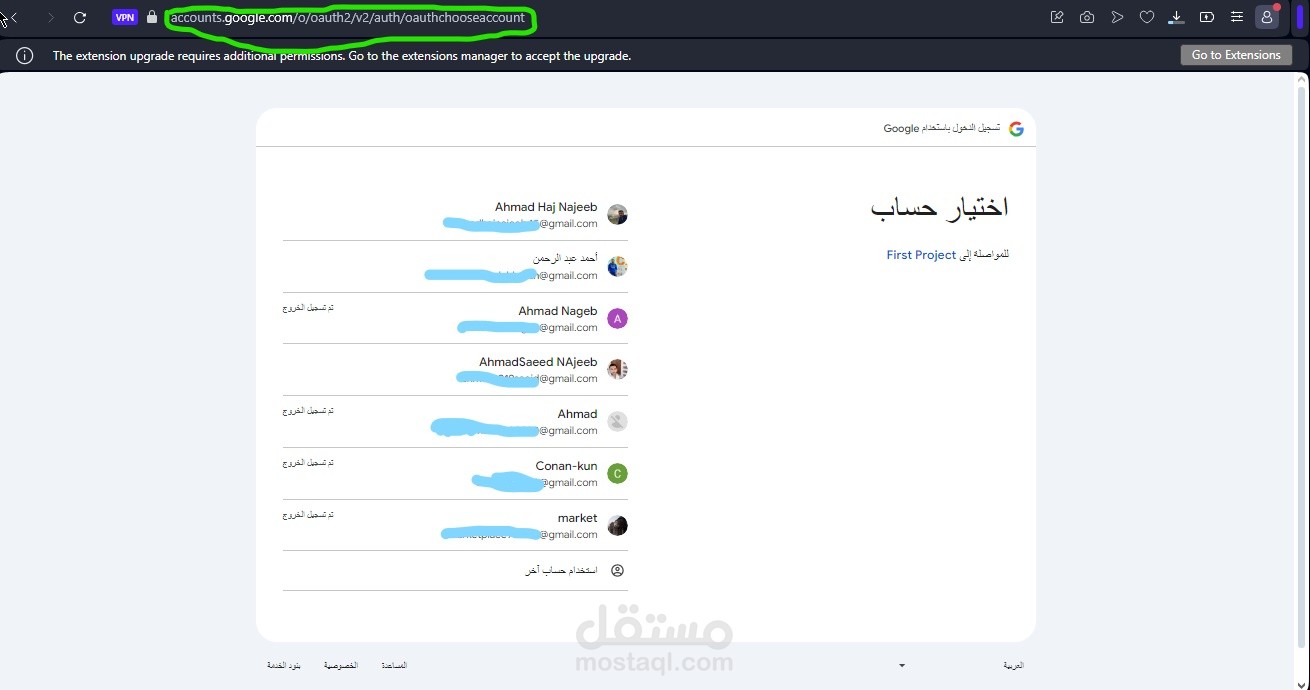Screen dimensions: 1310x690
Task: Click Go to Extensions button
Action: 1236,55
